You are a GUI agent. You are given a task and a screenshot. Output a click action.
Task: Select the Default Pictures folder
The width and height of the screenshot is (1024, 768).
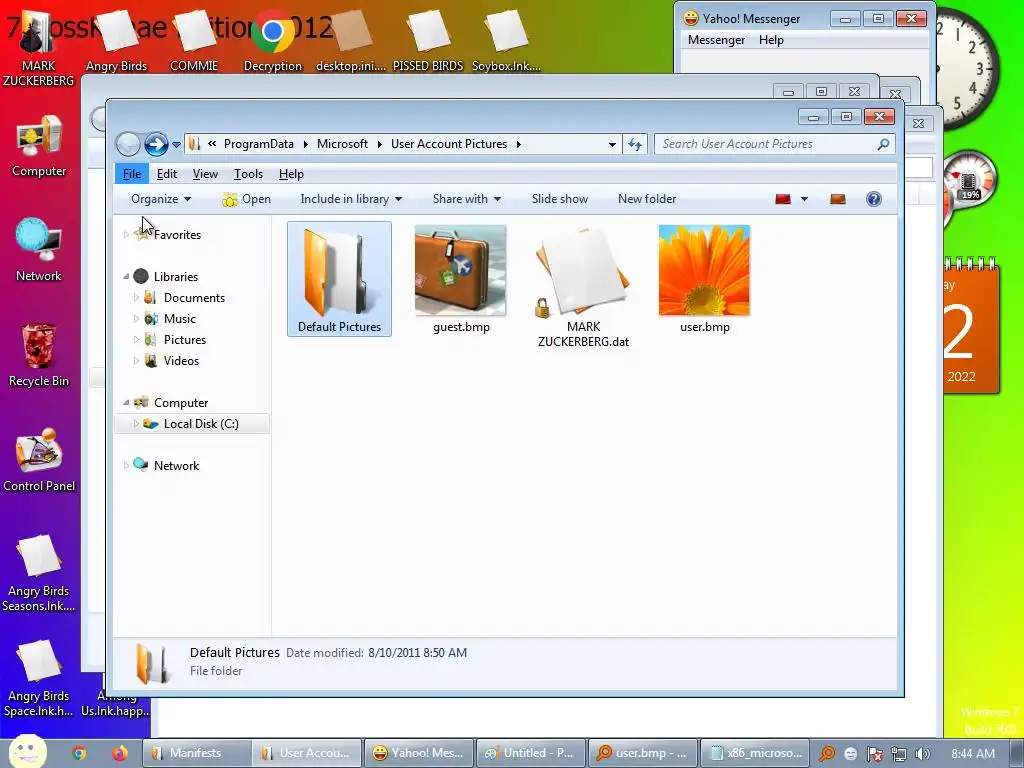[339, 279]
